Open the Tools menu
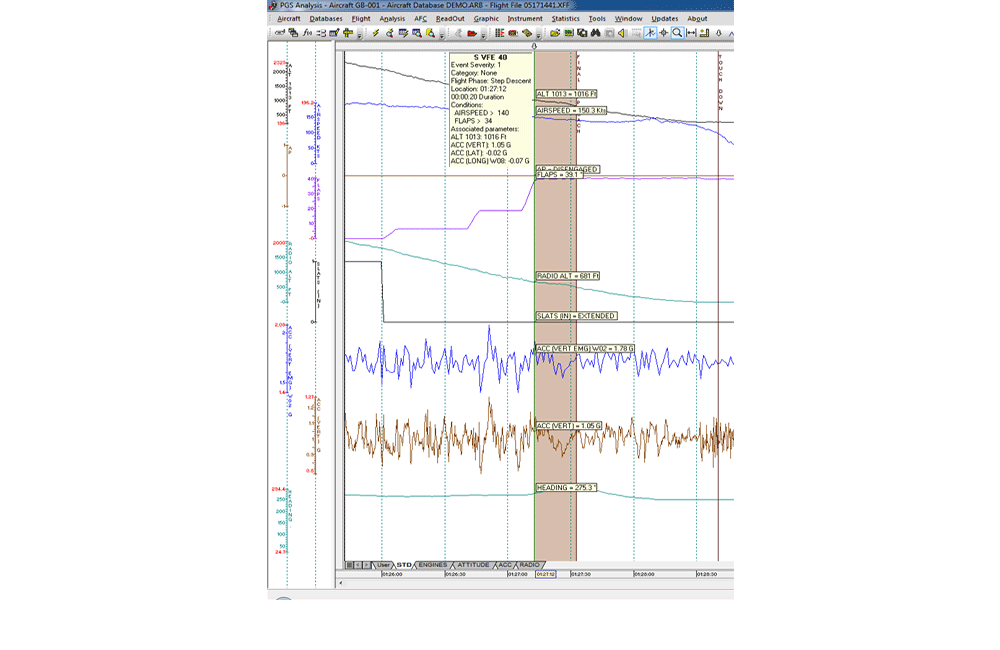The height and width of the screenshot is (650, 1000). [x=597, y=18]
